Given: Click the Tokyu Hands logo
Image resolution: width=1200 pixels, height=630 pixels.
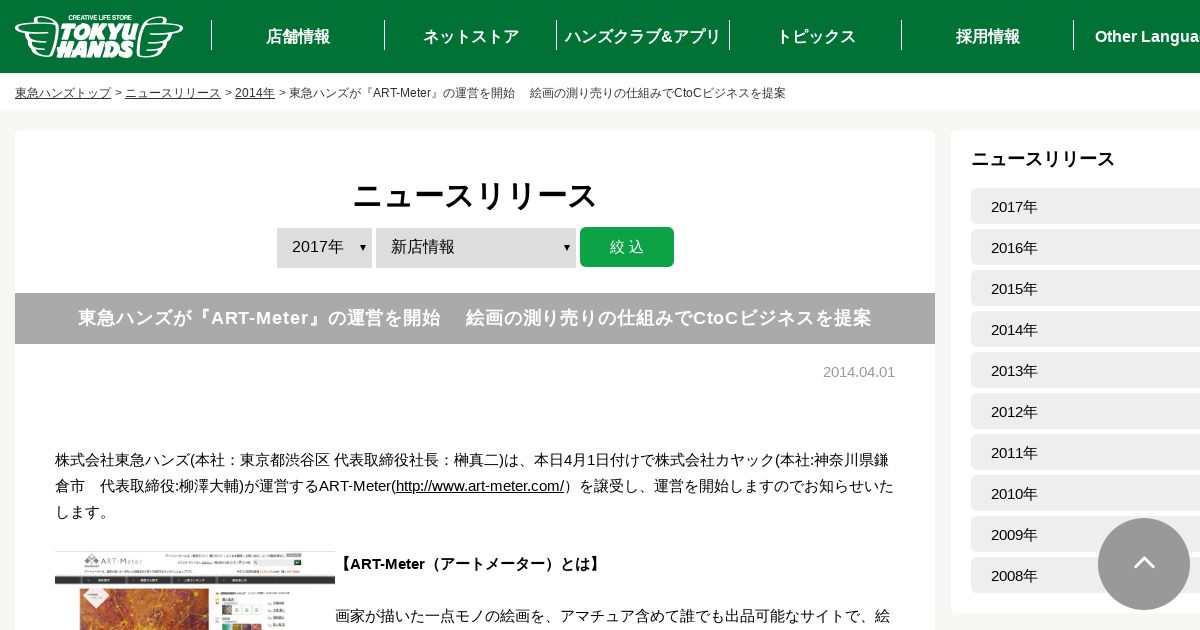Looking at the screenshot, I should pos(99,36).
